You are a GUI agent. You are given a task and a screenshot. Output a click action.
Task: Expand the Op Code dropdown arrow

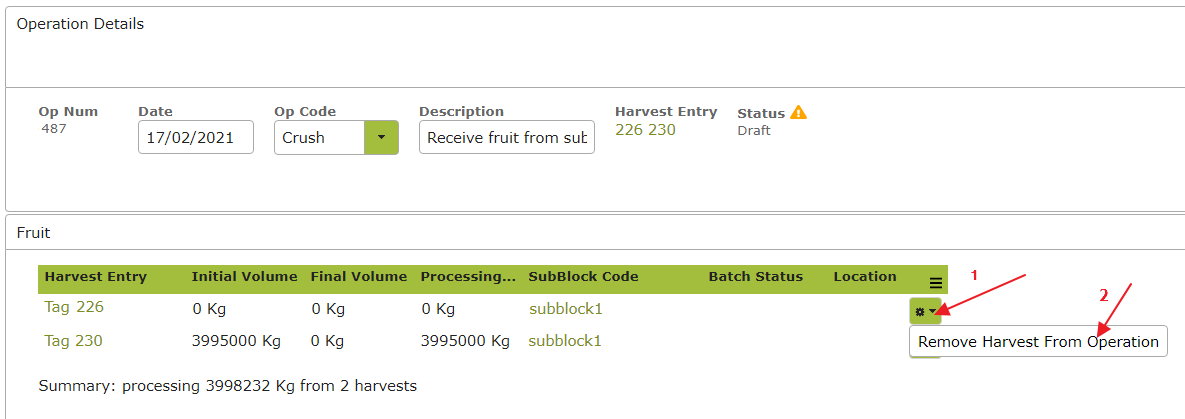(382, 138)
